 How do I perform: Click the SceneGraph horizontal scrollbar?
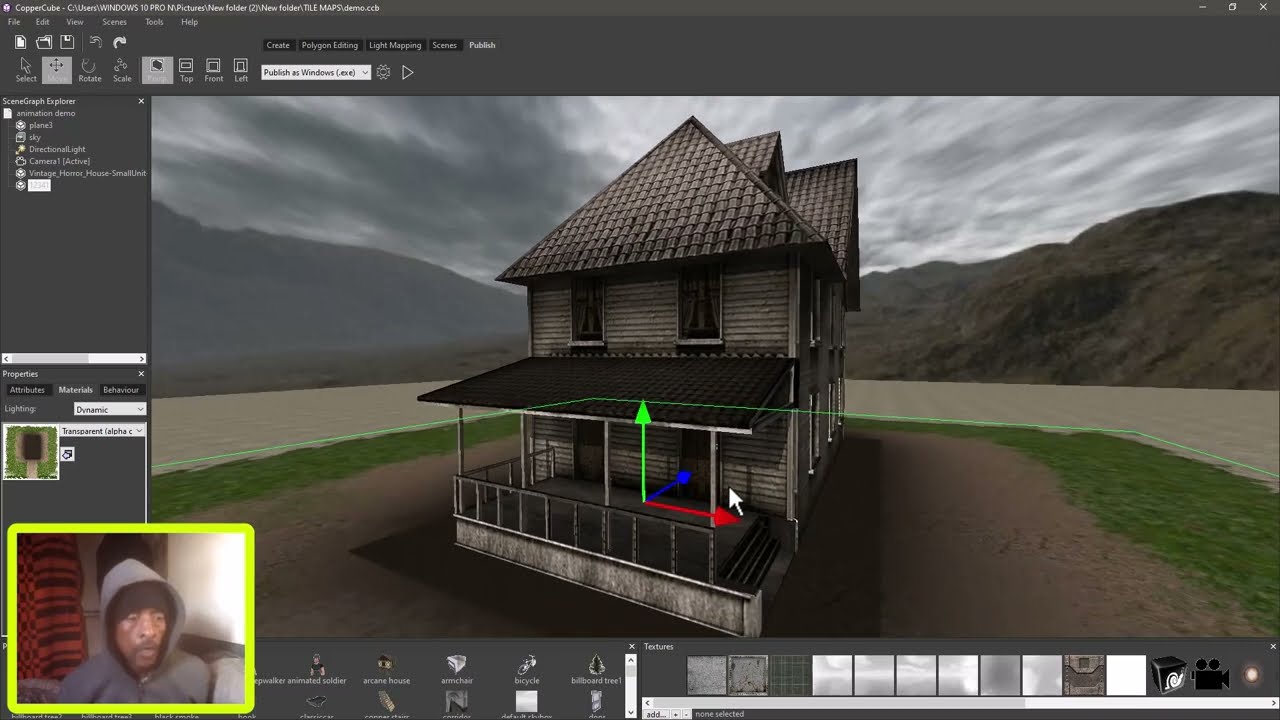point(73,358)
